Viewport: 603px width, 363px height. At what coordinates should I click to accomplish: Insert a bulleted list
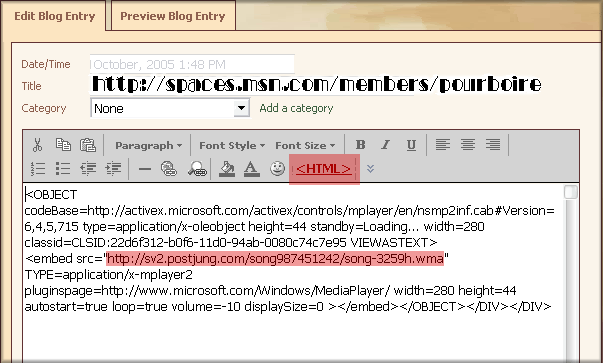[x=63, y=168]
